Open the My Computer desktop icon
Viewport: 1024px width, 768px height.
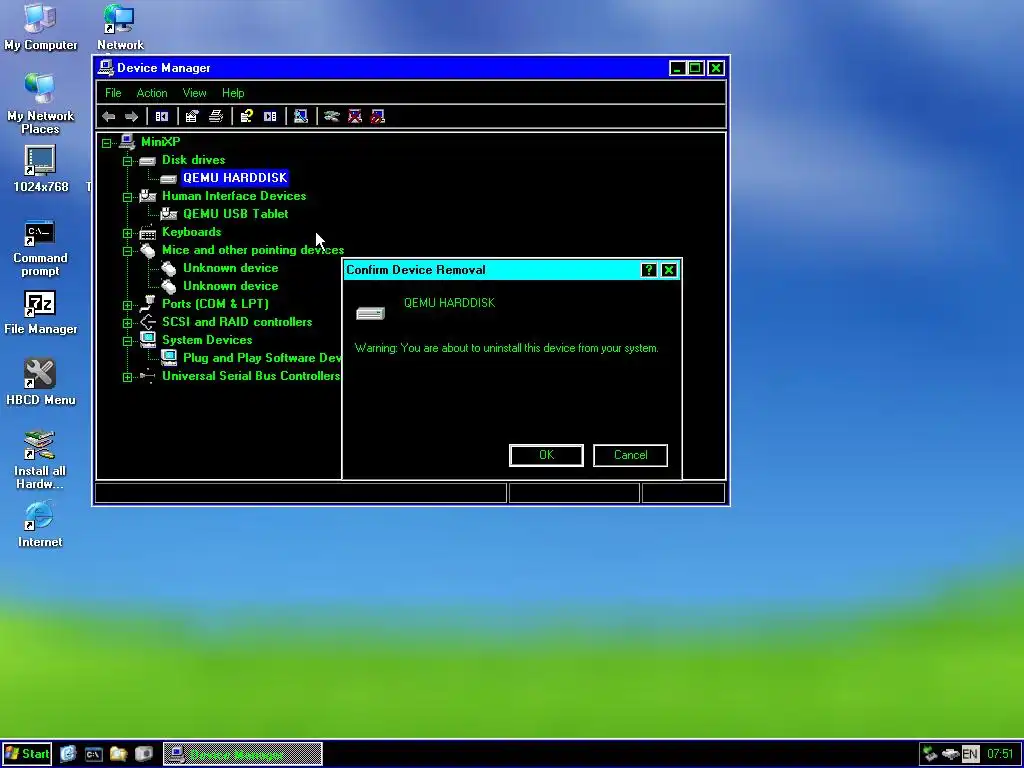point(40,27)
